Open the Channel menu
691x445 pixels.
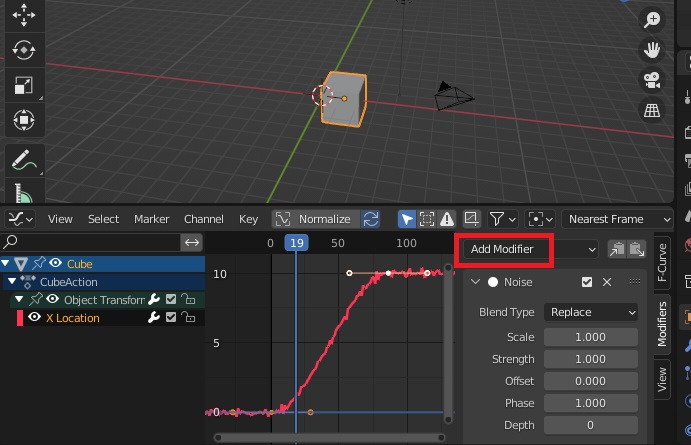click(204, 219)
